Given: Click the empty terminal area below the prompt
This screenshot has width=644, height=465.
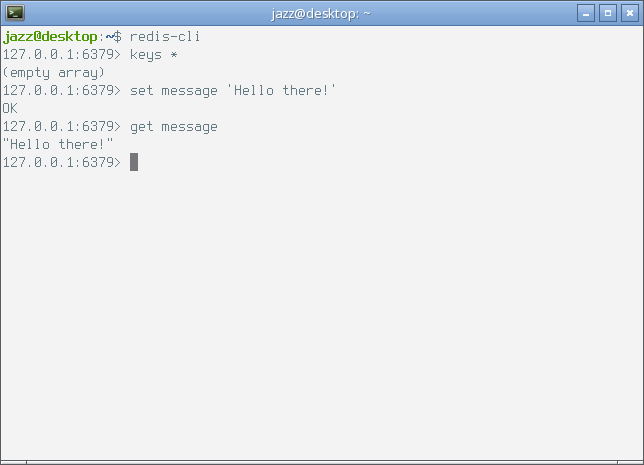Looking at the screenshot, I should (x=322, y=312).
